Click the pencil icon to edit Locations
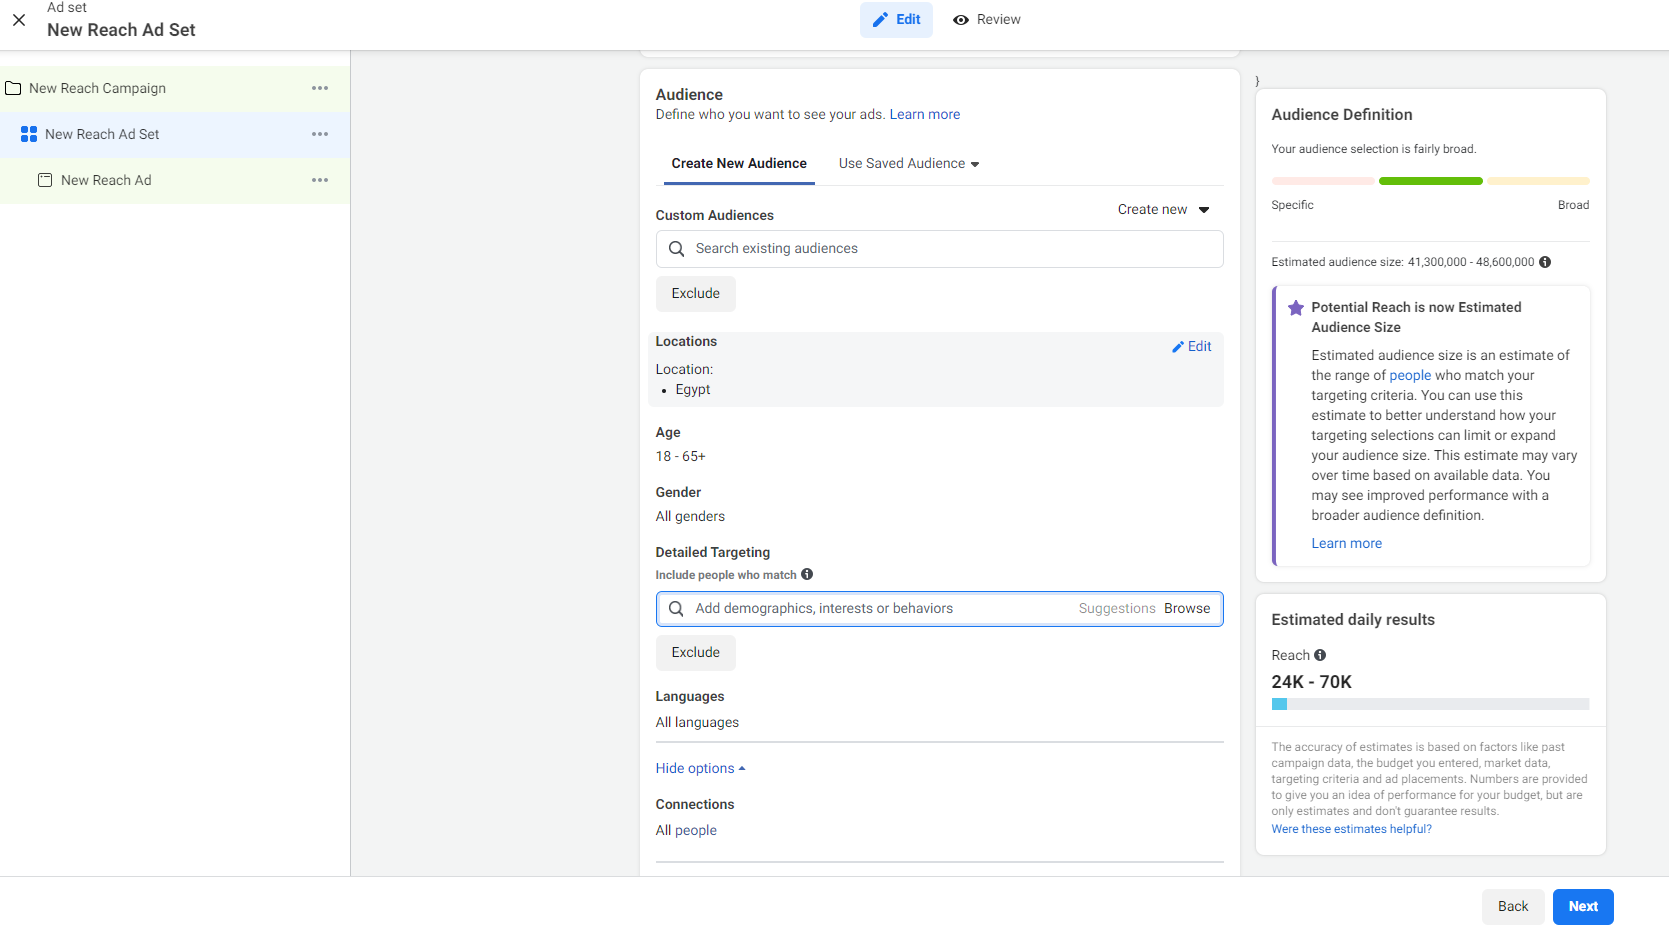Image resolution: width=1669 pixels, height=934 pixels. tap(1178, 347)
